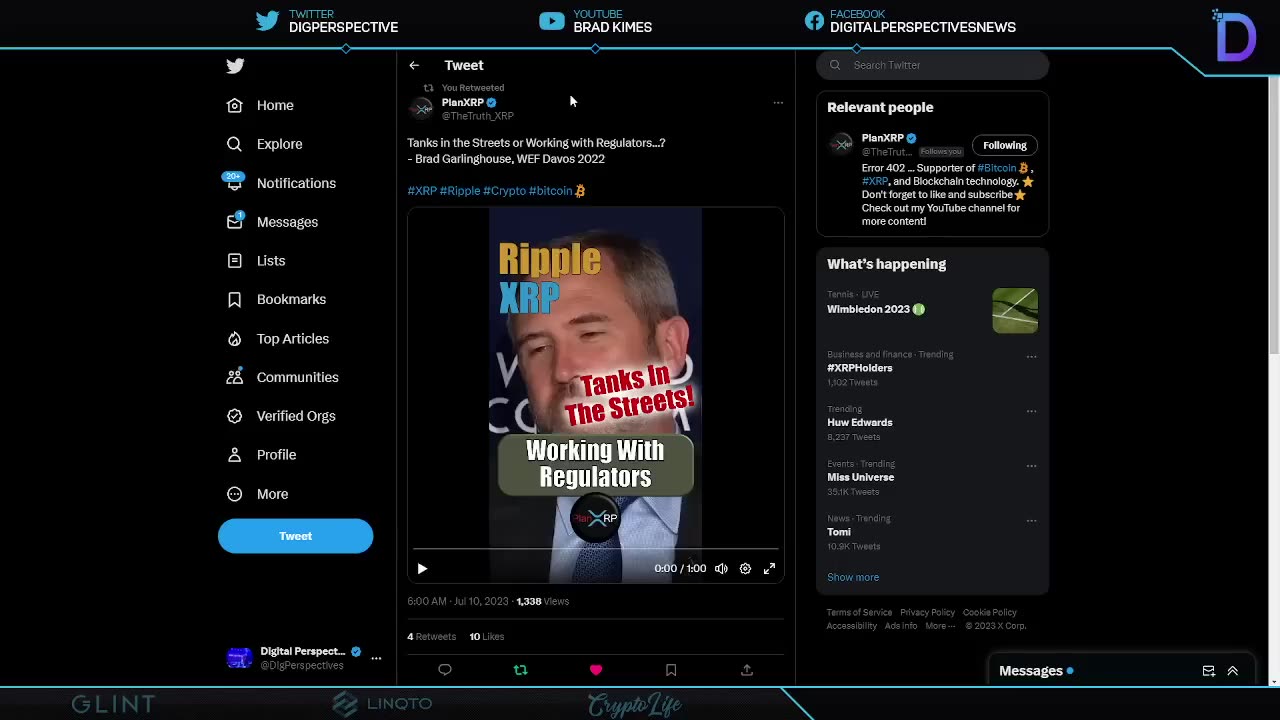
Task: Open the Terms of Service link
Action: pyautogui.click(x=859, y=612)
